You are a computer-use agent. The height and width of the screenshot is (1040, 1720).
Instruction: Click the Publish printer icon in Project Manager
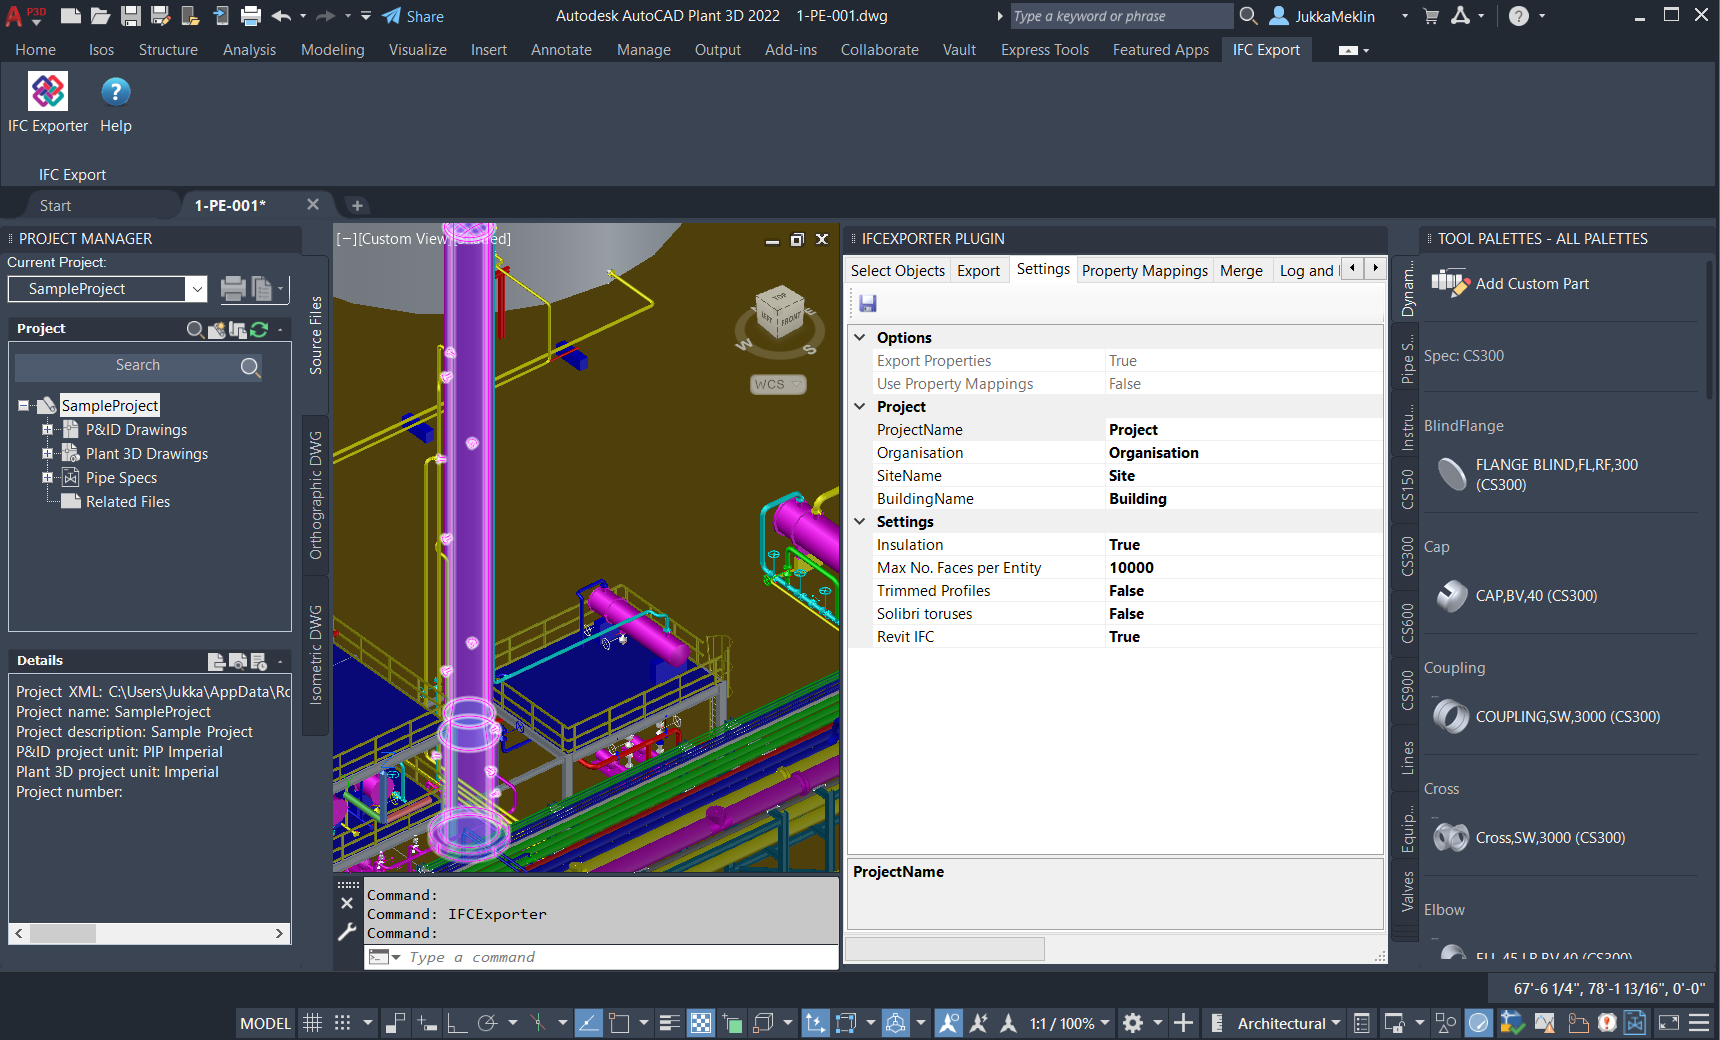233,289
